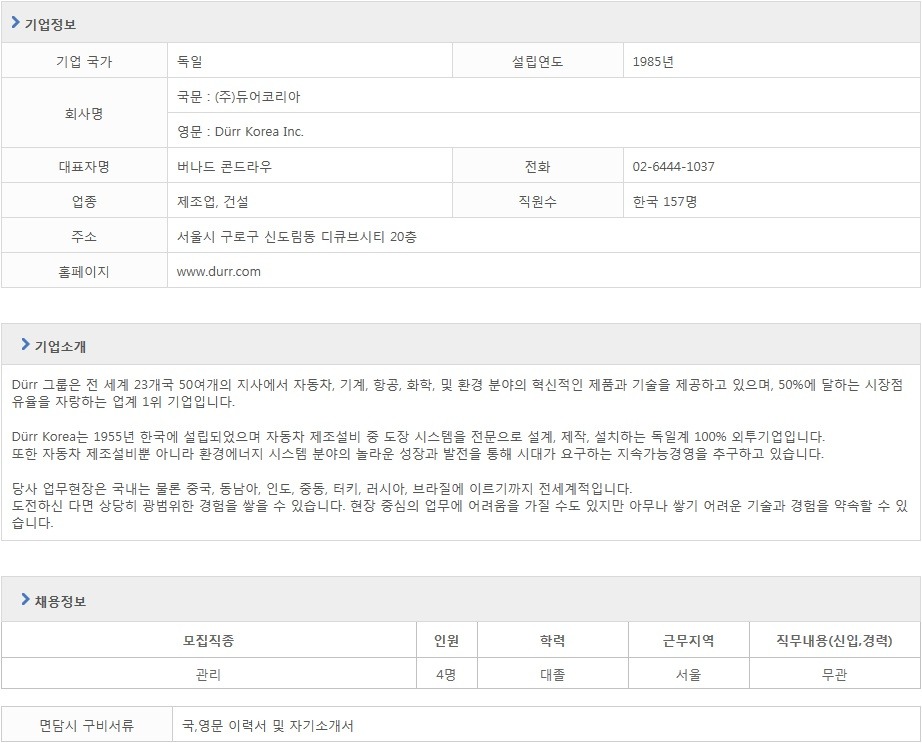Click the sentence starting Dürr Korea는 1955년
922x743 pixels.
(418, 437)
